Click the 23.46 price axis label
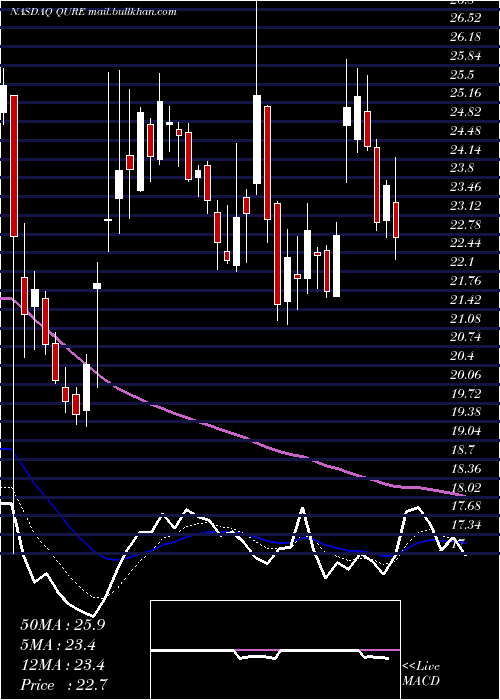This screenshot has width=500, height=700. (465, 187)
